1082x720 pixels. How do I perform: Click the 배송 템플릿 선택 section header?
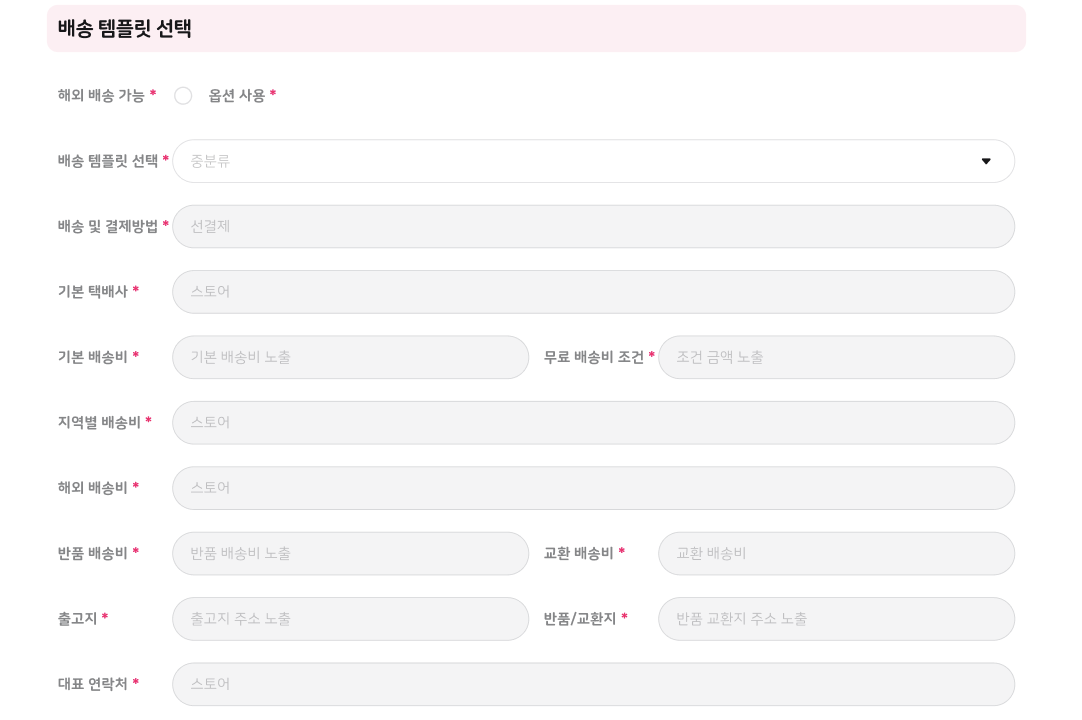coord(125,29)
